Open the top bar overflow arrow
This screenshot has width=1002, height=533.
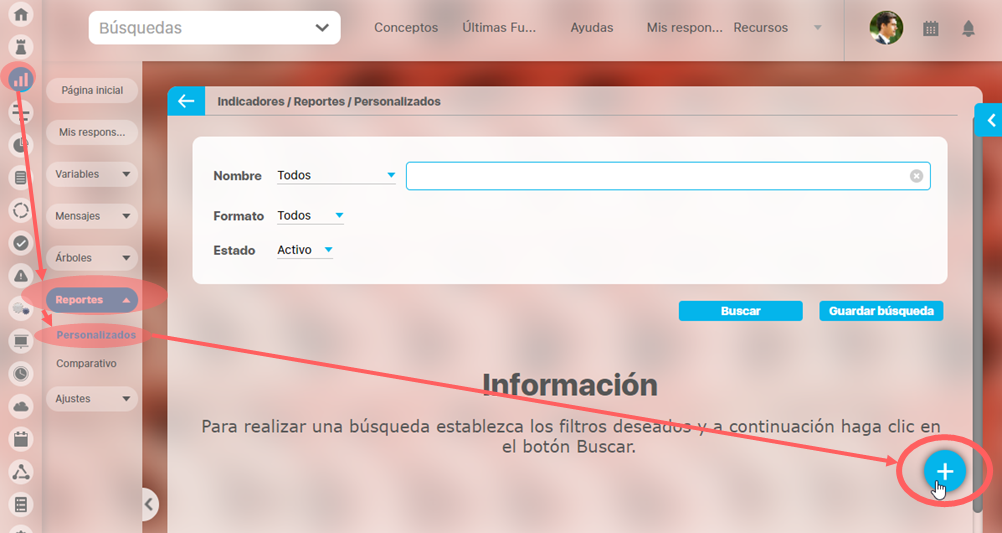click(817, 28)
